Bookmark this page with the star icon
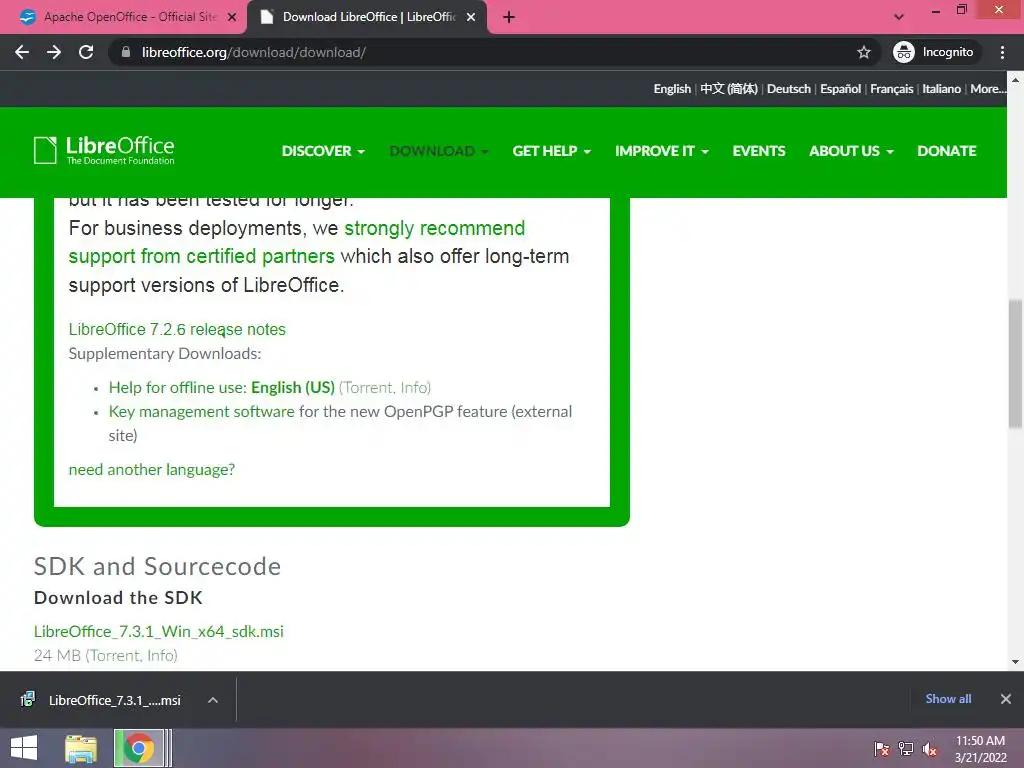 coord(863,52)
